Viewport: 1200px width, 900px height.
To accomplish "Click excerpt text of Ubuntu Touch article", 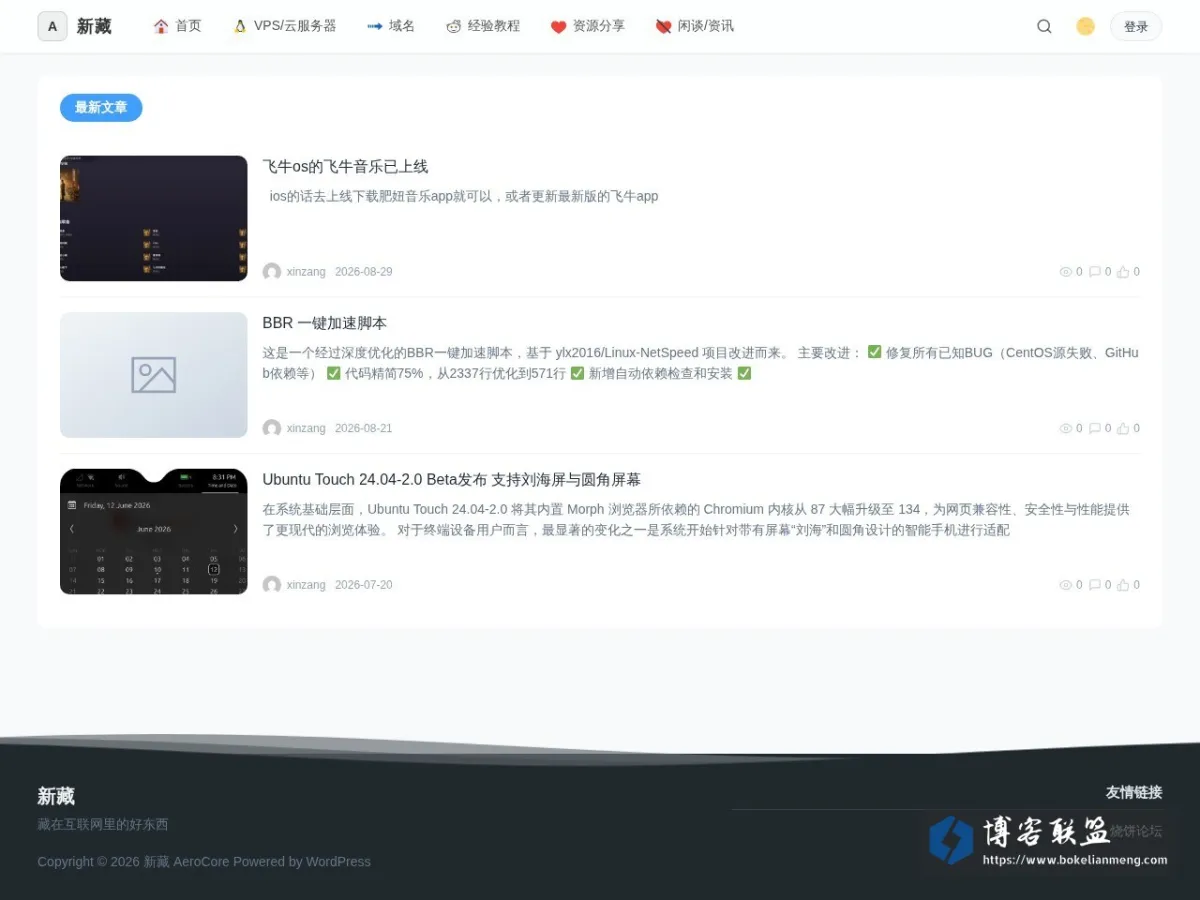I will point(696,520).
